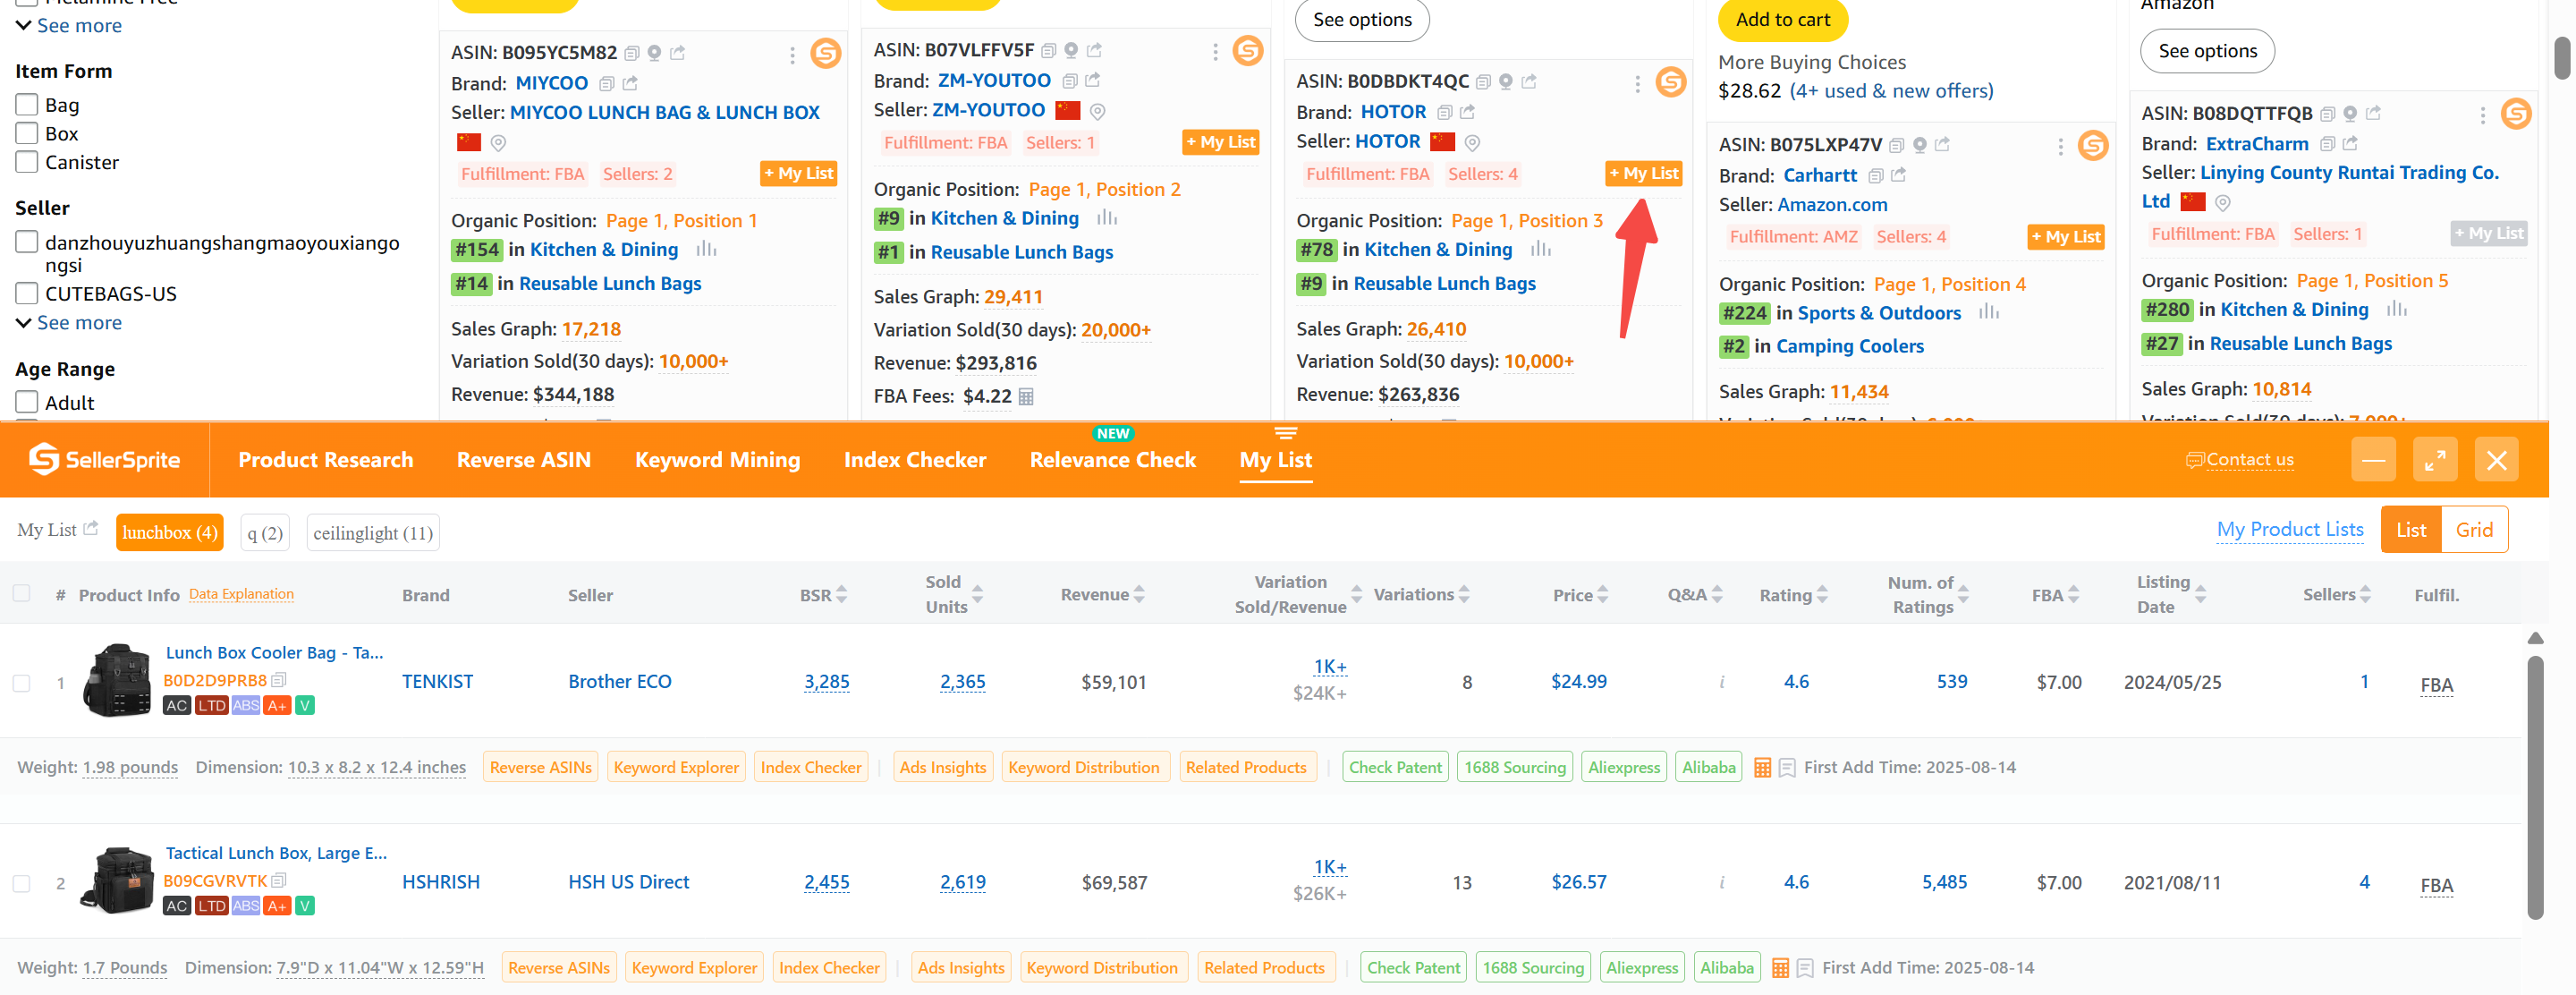Check the danzhouyuzhuangshangmaoyouxiangongsi seller checkbox

27,242
